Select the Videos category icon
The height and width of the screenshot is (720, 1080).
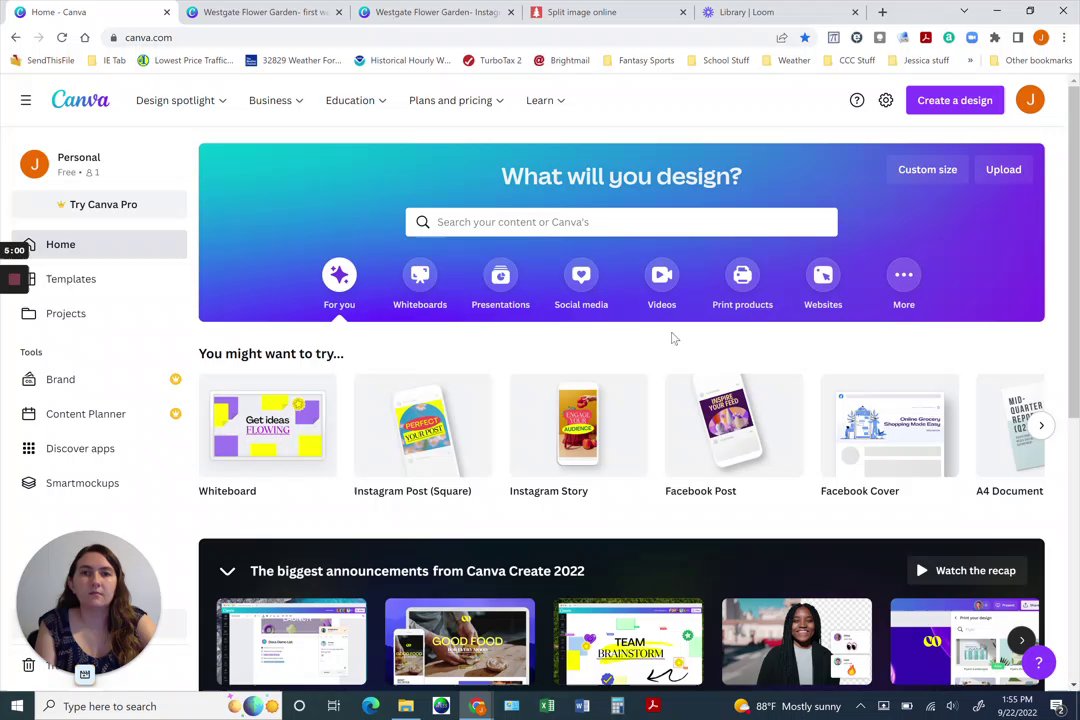pyautogui.click(x=662, y=275)
